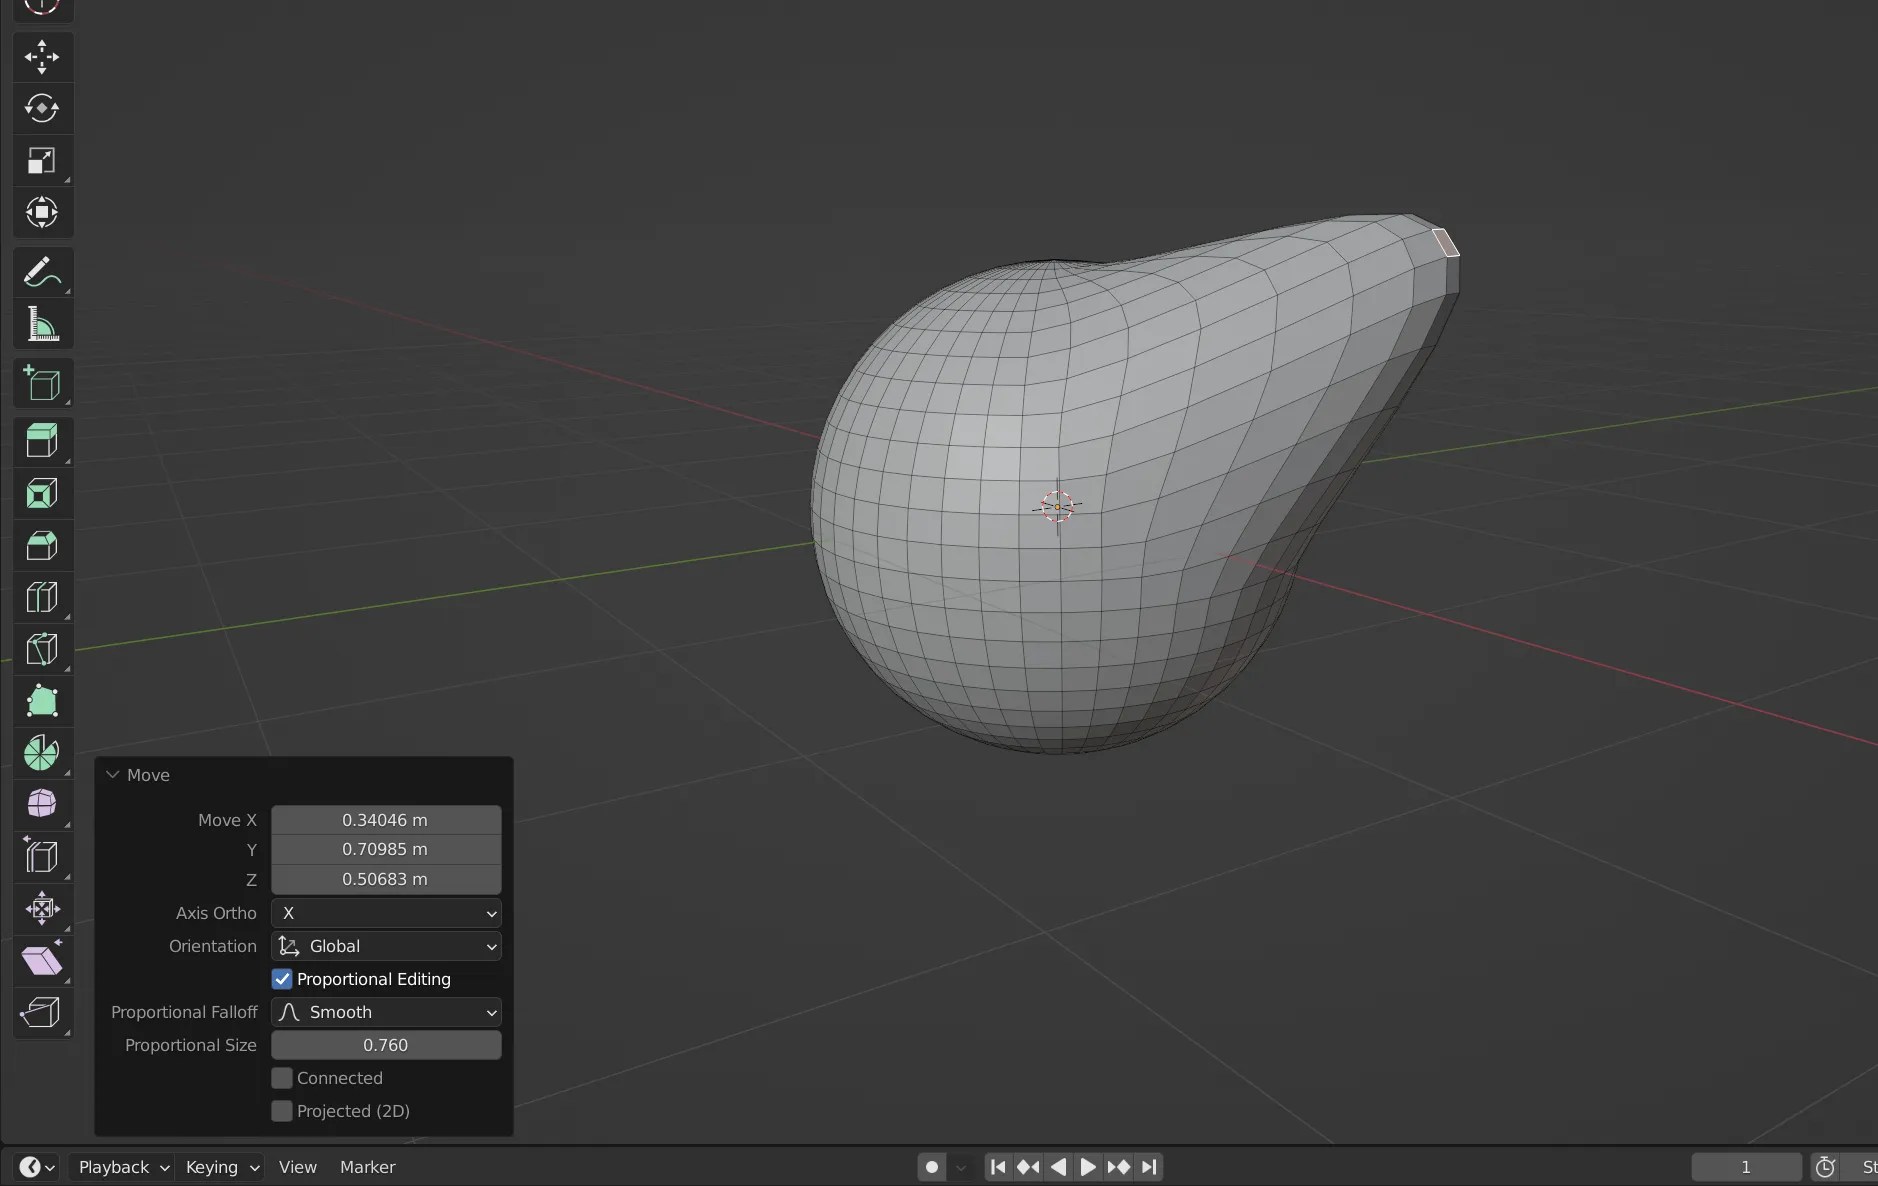Viewport: 1878px width, 1186px height.
Task: Click the Move X value field
Action: coord(386,819)
